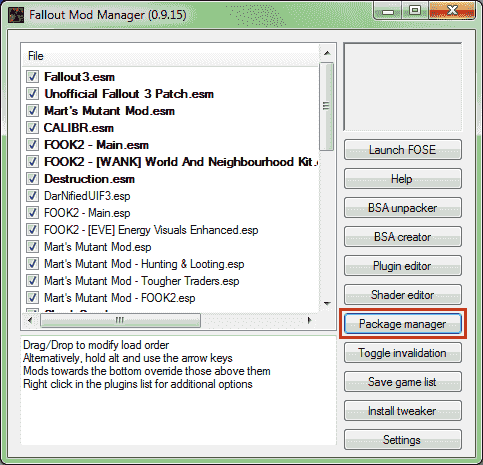Open the BSA unpacker
Screen dimensions: 483x465
click(403, 208)
